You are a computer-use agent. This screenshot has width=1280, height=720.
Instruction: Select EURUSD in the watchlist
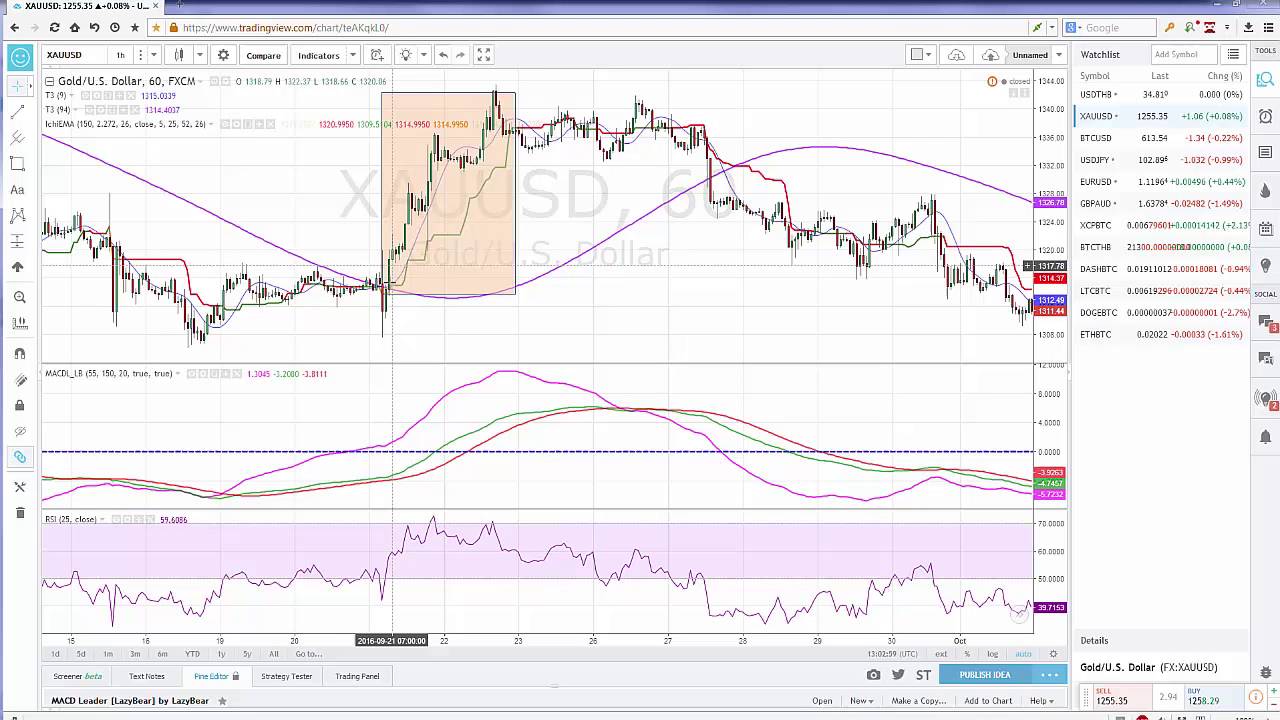tap(1161, 182)
